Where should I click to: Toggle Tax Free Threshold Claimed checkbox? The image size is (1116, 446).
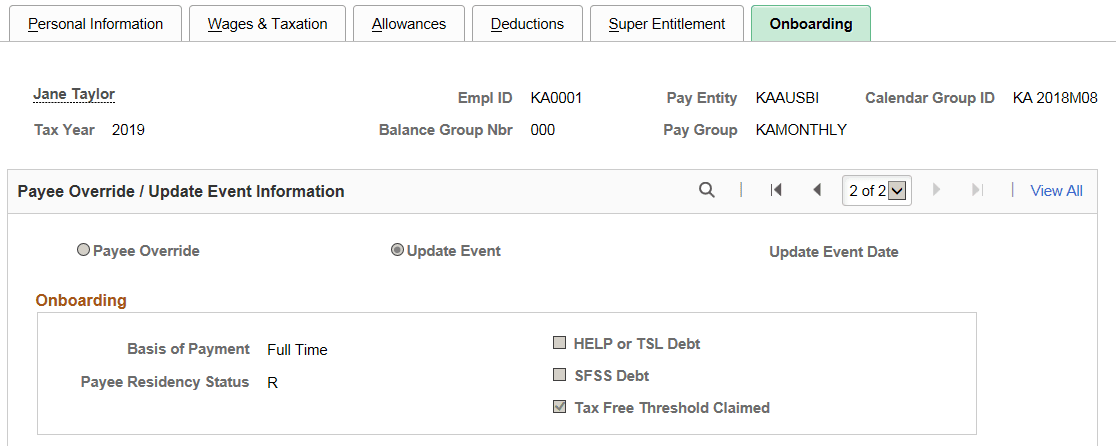[x=559, y=407]
